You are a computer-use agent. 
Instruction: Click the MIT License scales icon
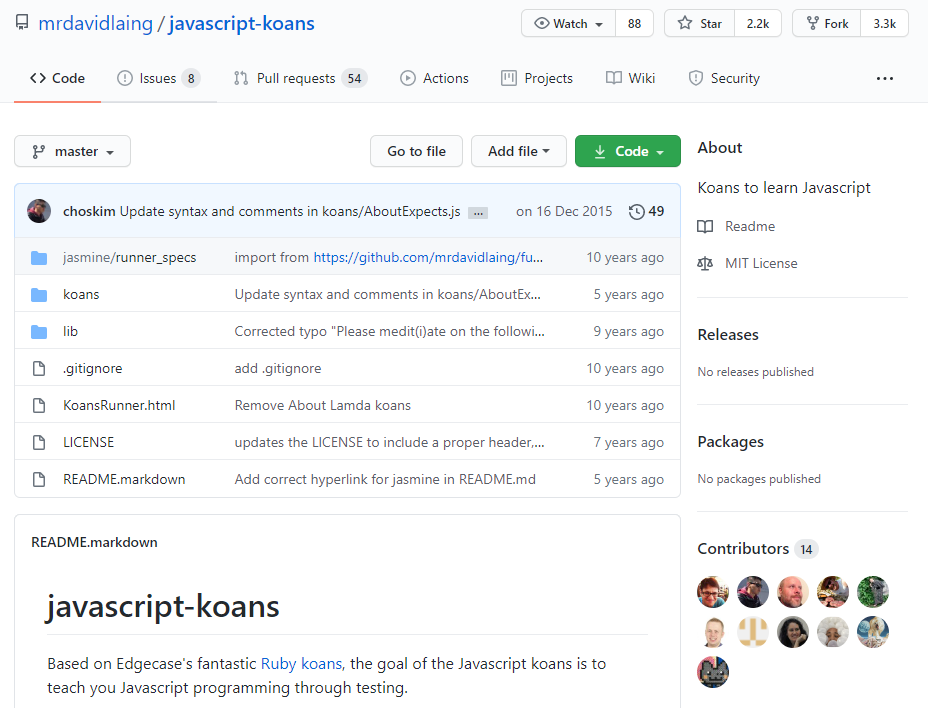[705, 263]
